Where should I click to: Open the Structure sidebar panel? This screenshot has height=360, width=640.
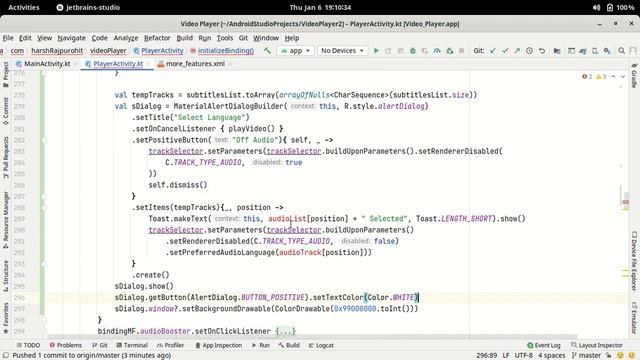(6, 276)
